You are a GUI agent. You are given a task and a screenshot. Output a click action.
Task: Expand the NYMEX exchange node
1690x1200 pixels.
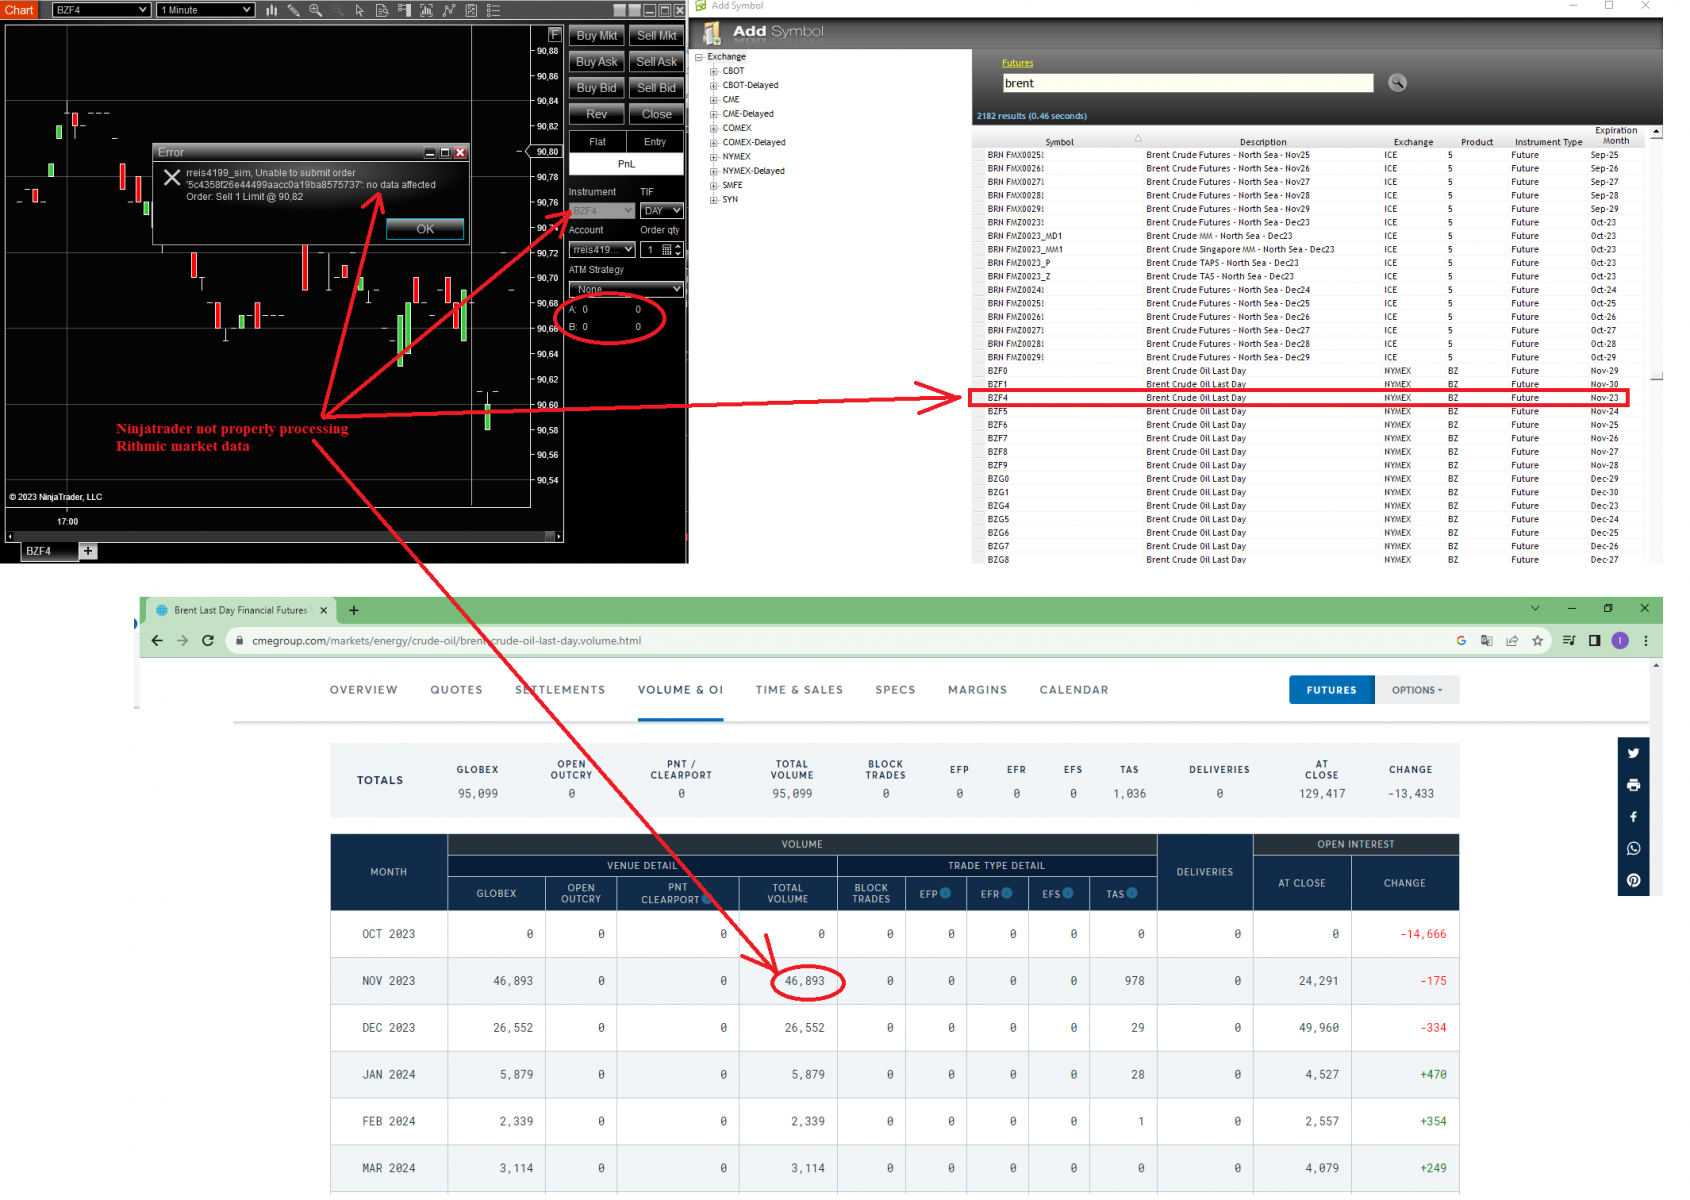pos(714,157)
